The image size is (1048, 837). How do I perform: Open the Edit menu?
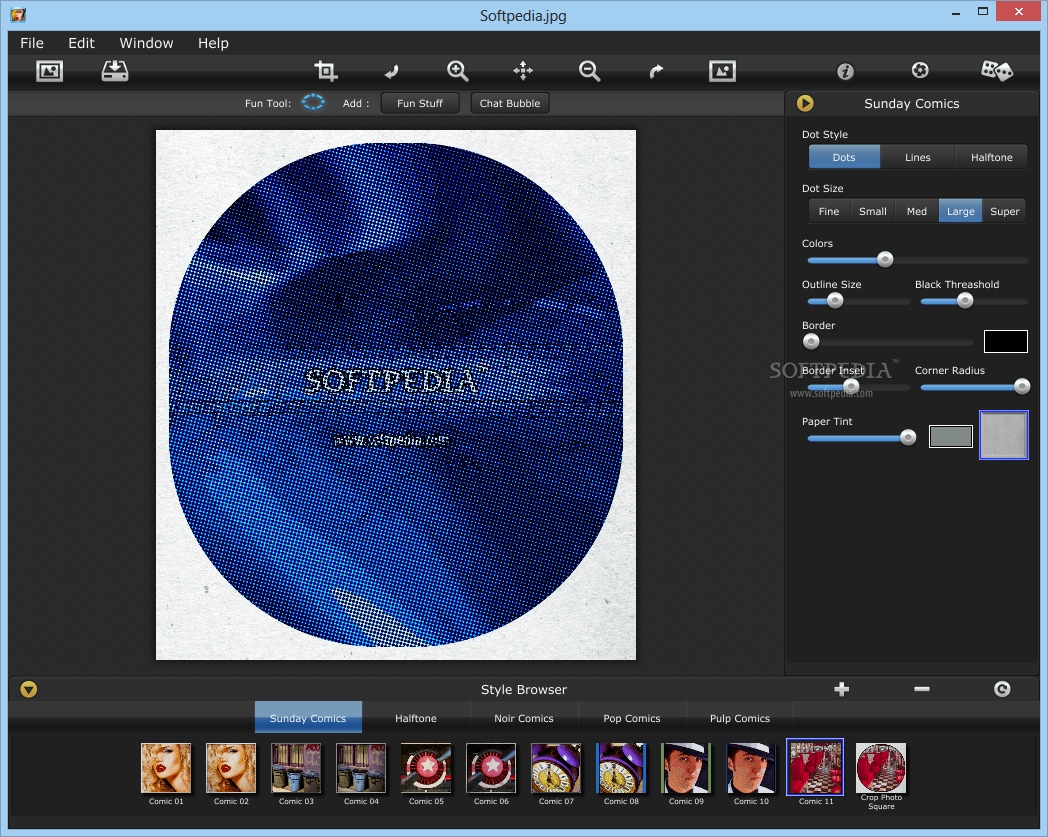click(x=82, y=43)
